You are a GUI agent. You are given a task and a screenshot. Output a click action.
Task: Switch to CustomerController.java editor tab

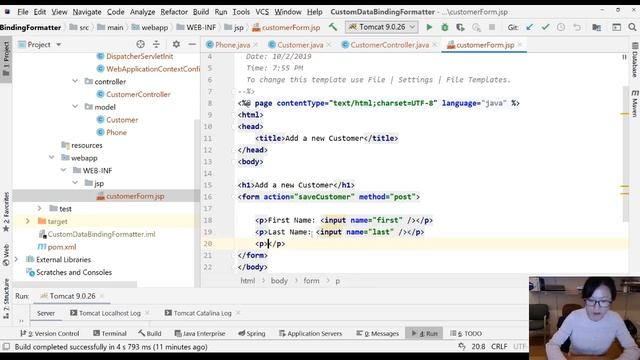point(389,45)
